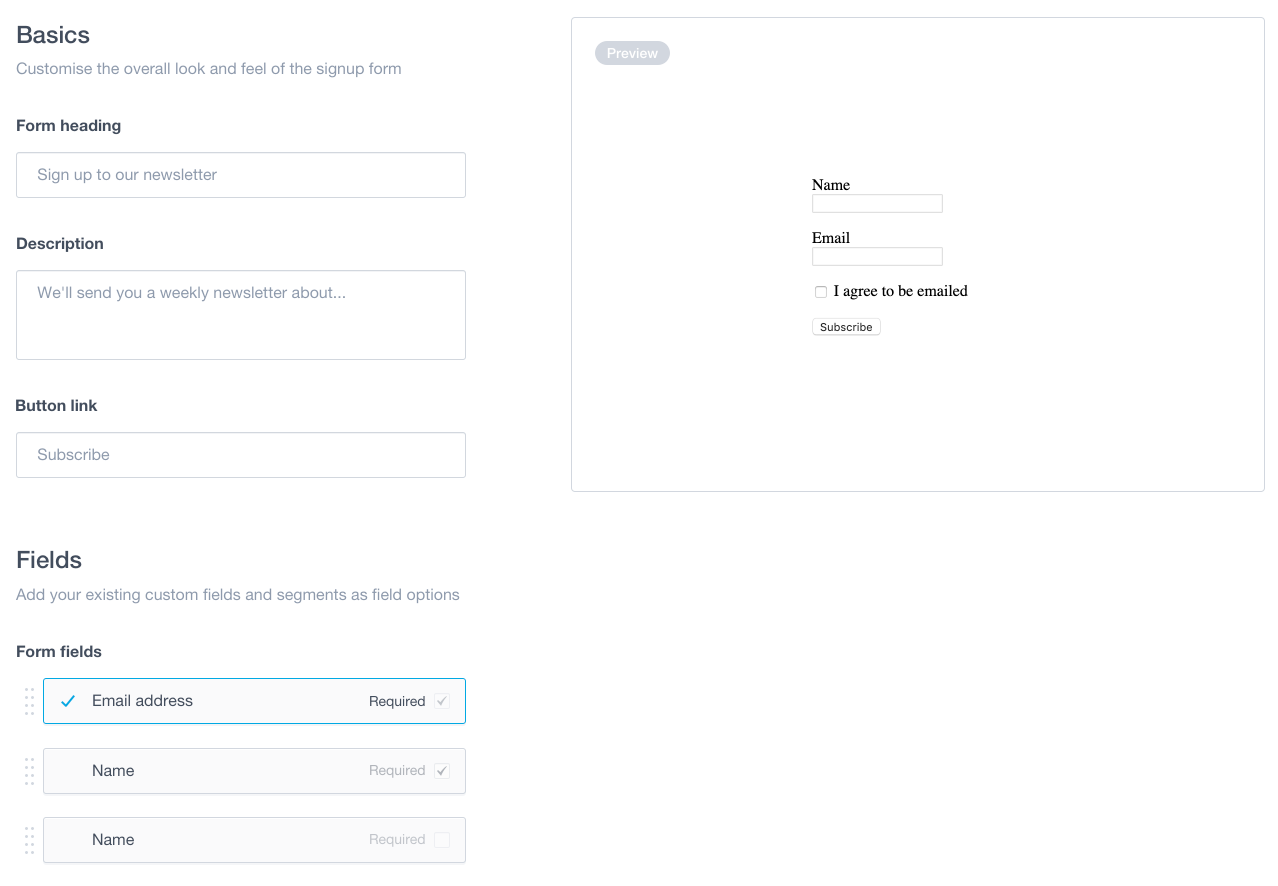The width and height of the screenshot is (1278, 886).
Task: Toggle the Required checkbox for Email address
Action: pyautogui.click(x=441, y=701)
